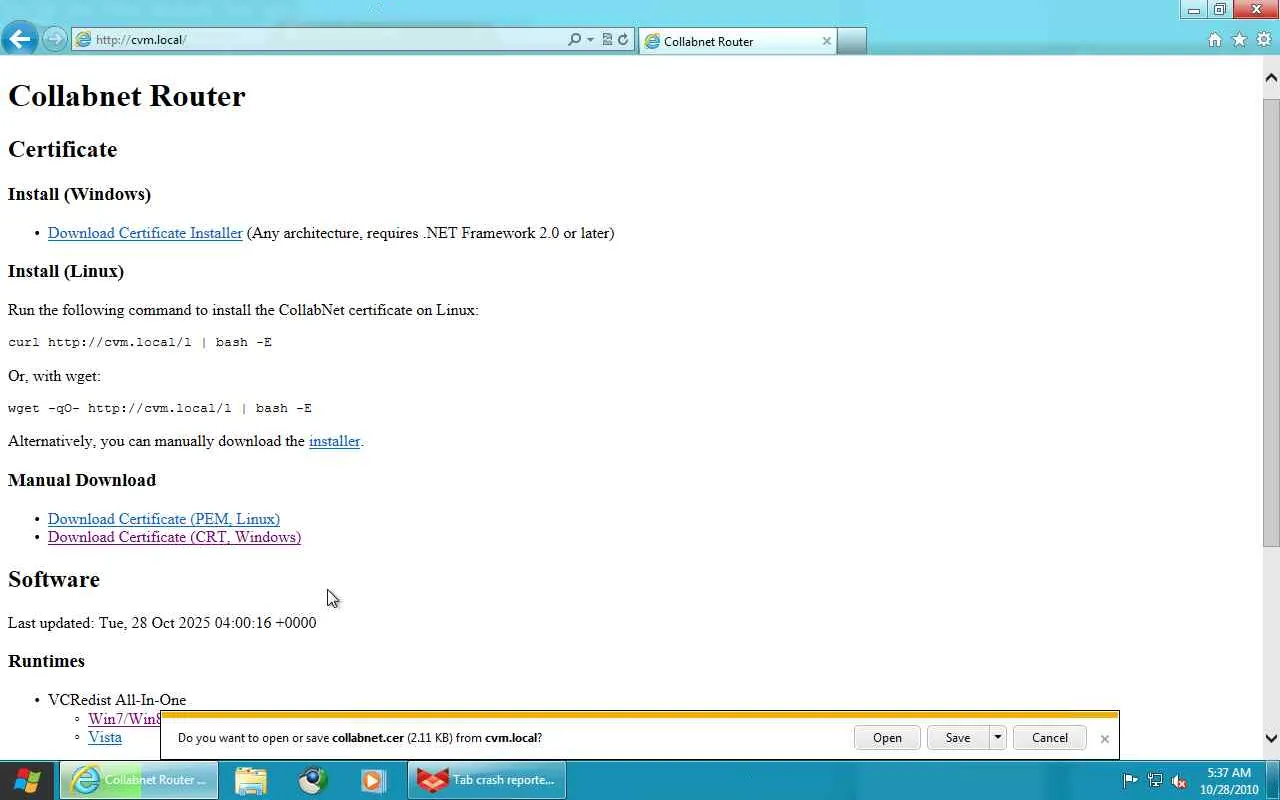Go back using the browser Back arrow

[19, 40]
